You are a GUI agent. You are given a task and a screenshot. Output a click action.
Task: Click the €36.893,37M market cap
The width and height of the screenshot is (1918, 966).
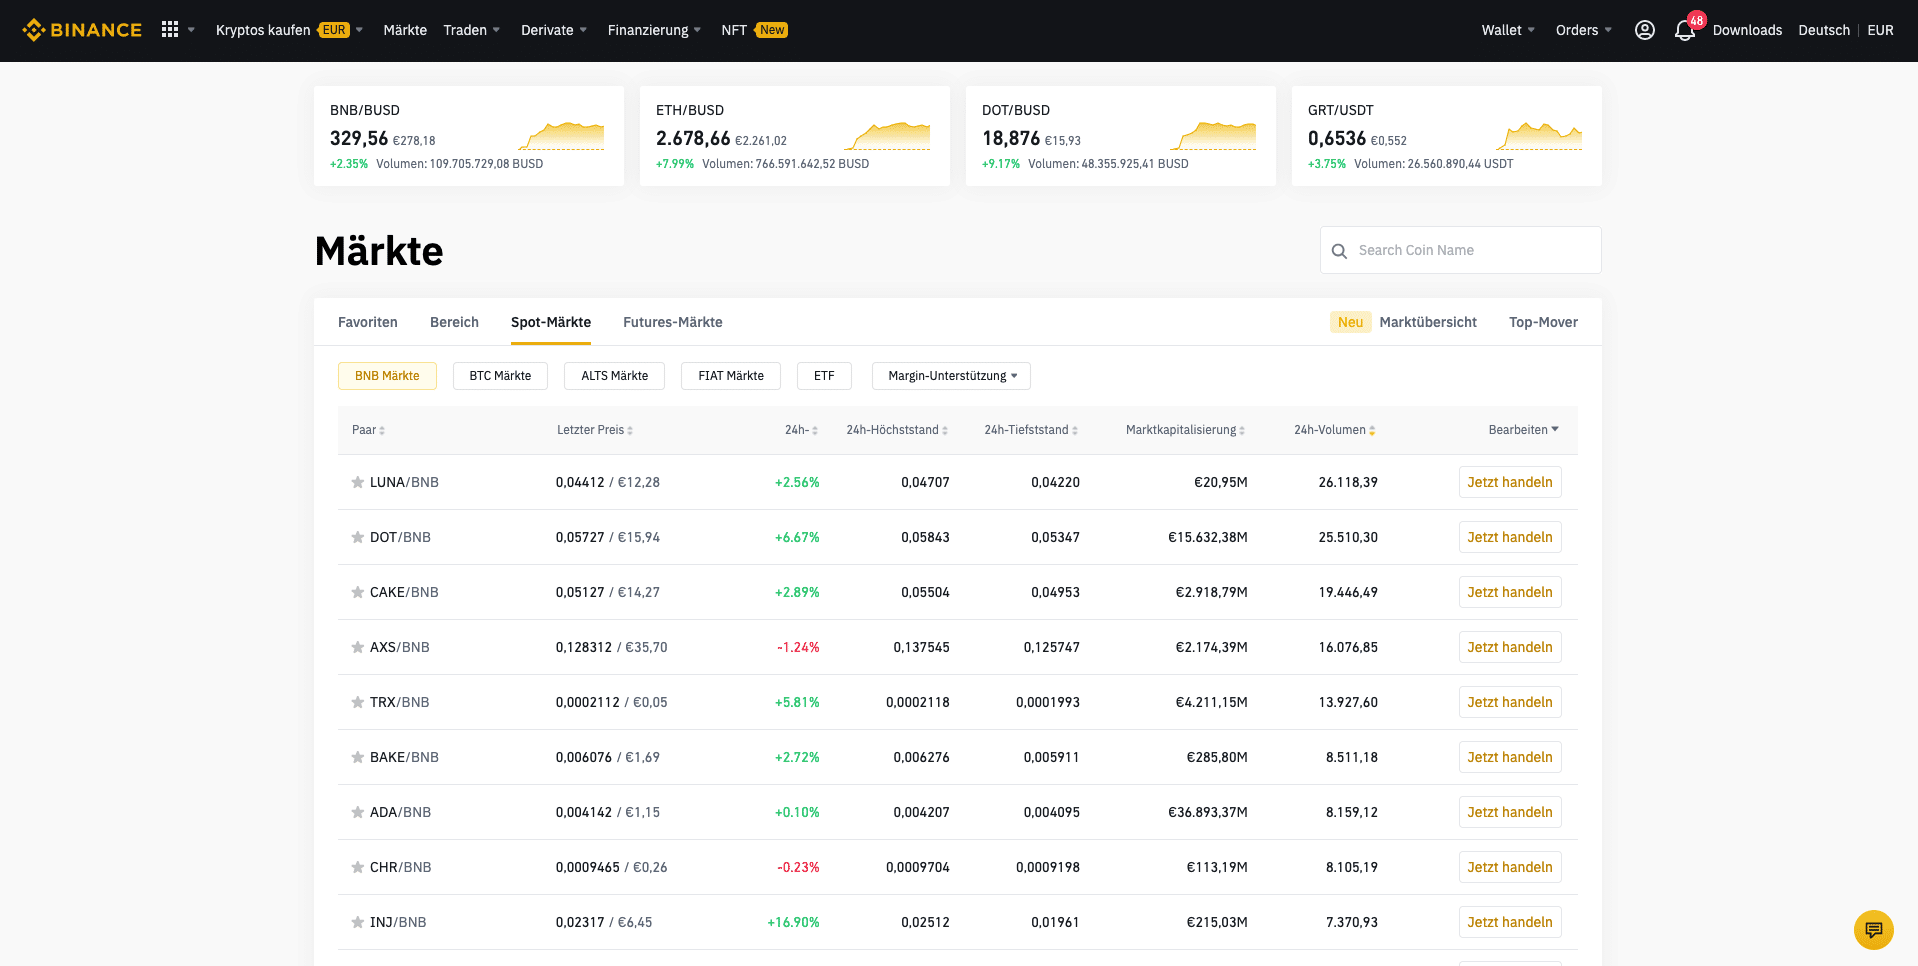(1208, 812)
